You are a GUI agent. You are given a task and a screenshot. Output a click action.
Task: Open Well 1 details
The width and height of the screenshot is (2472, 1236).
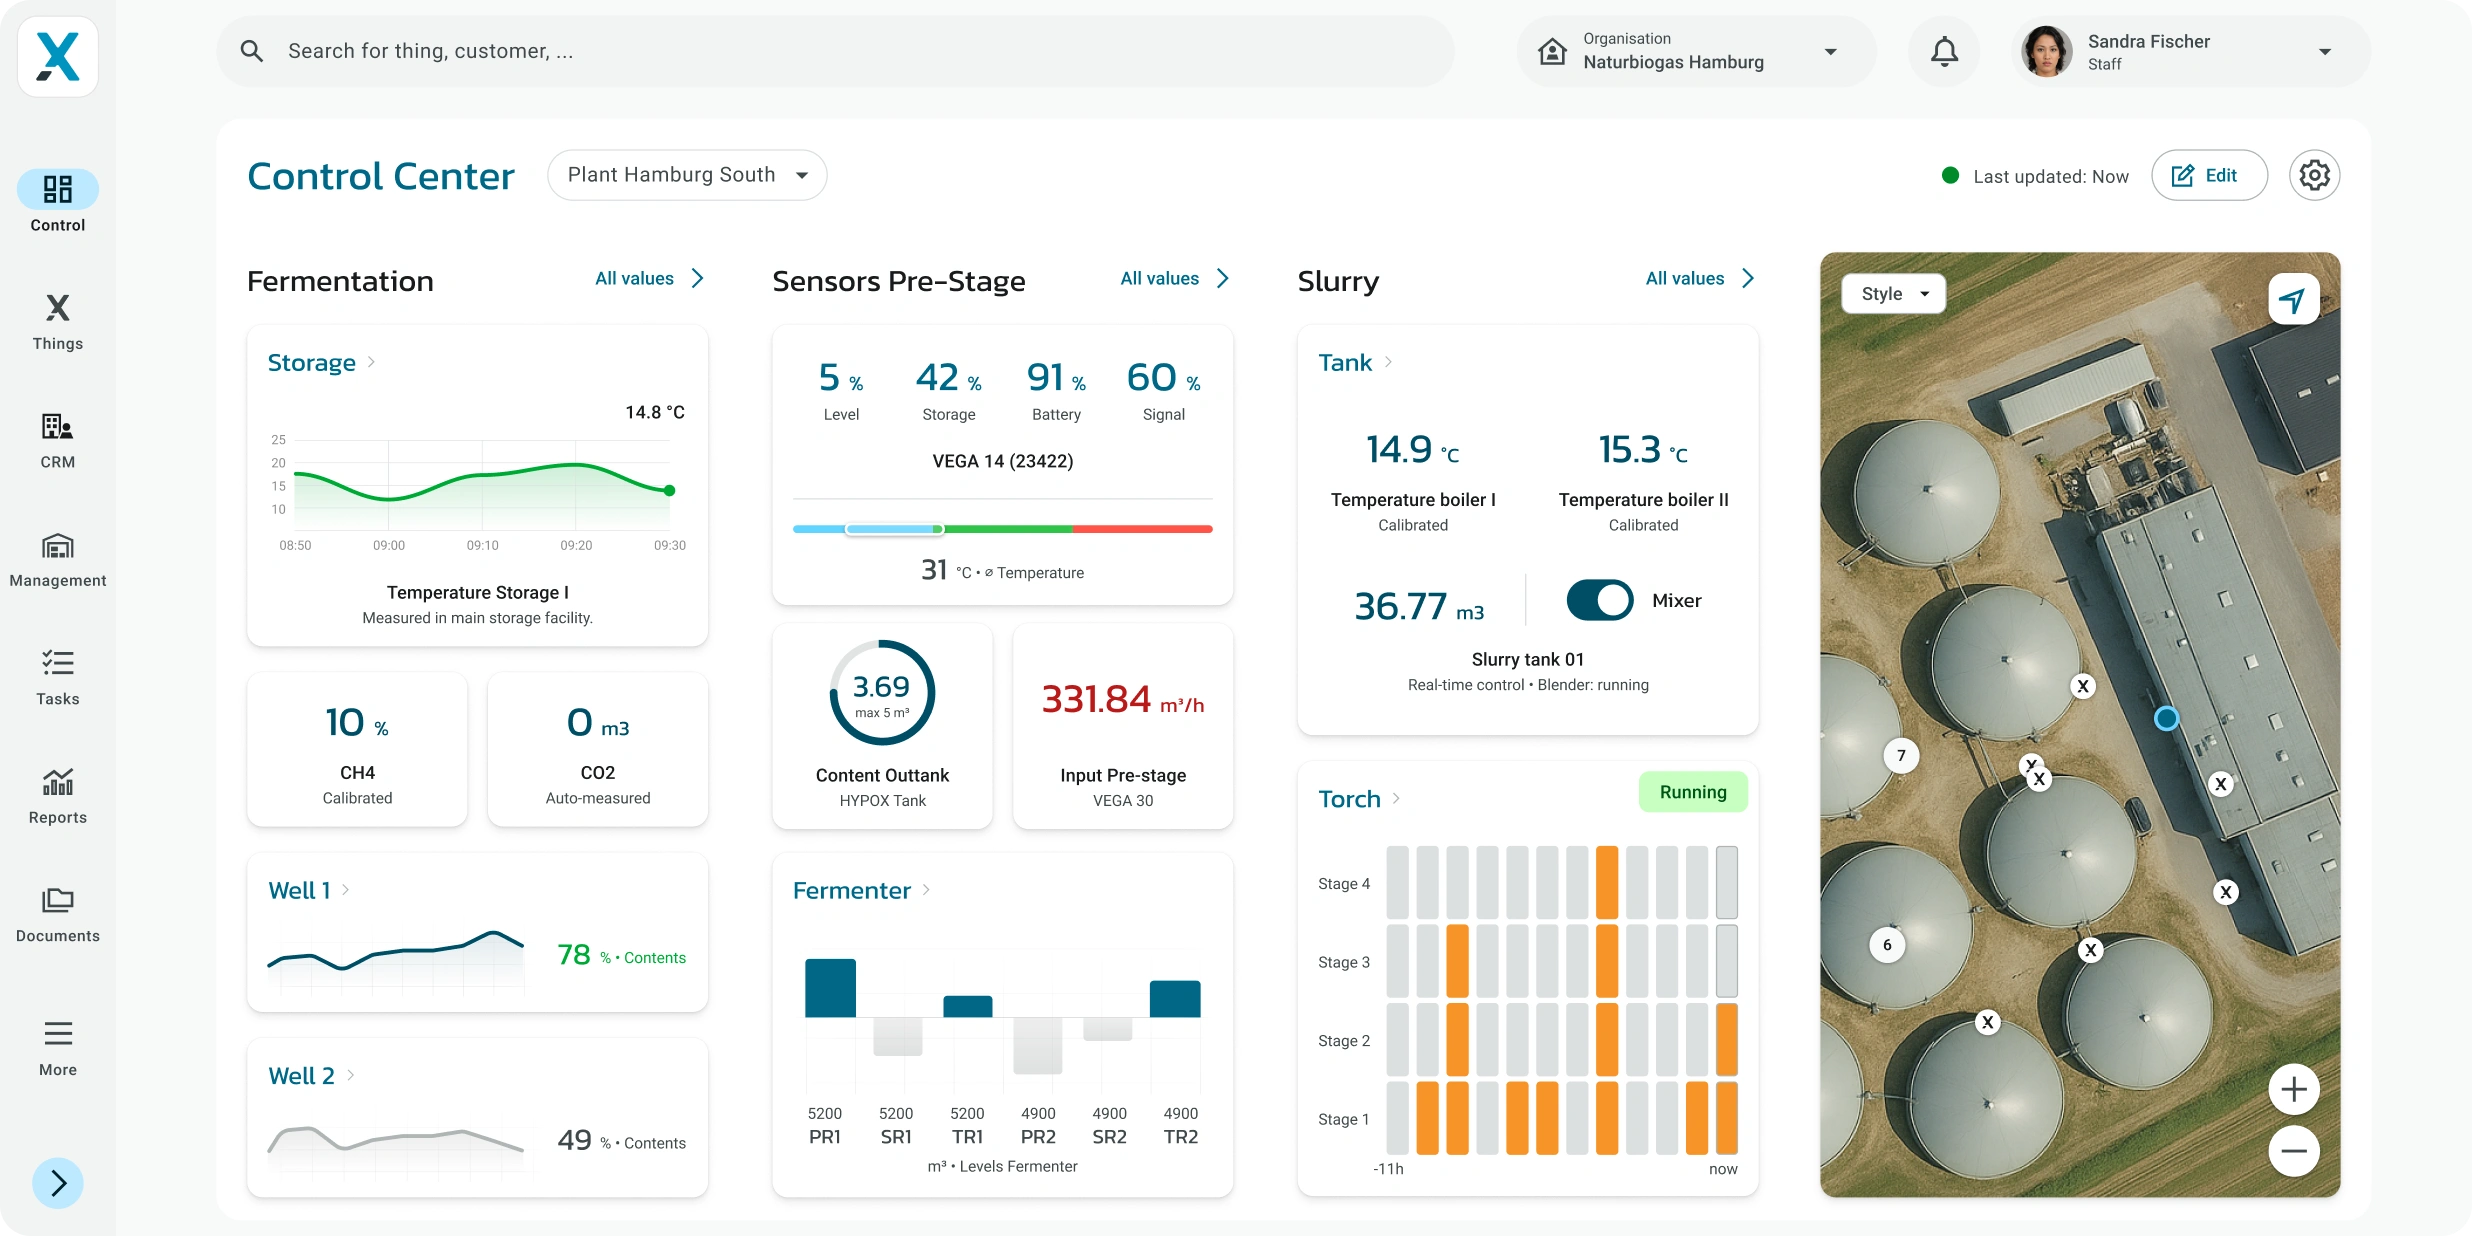pyautogui.click(x=308, y=890)
